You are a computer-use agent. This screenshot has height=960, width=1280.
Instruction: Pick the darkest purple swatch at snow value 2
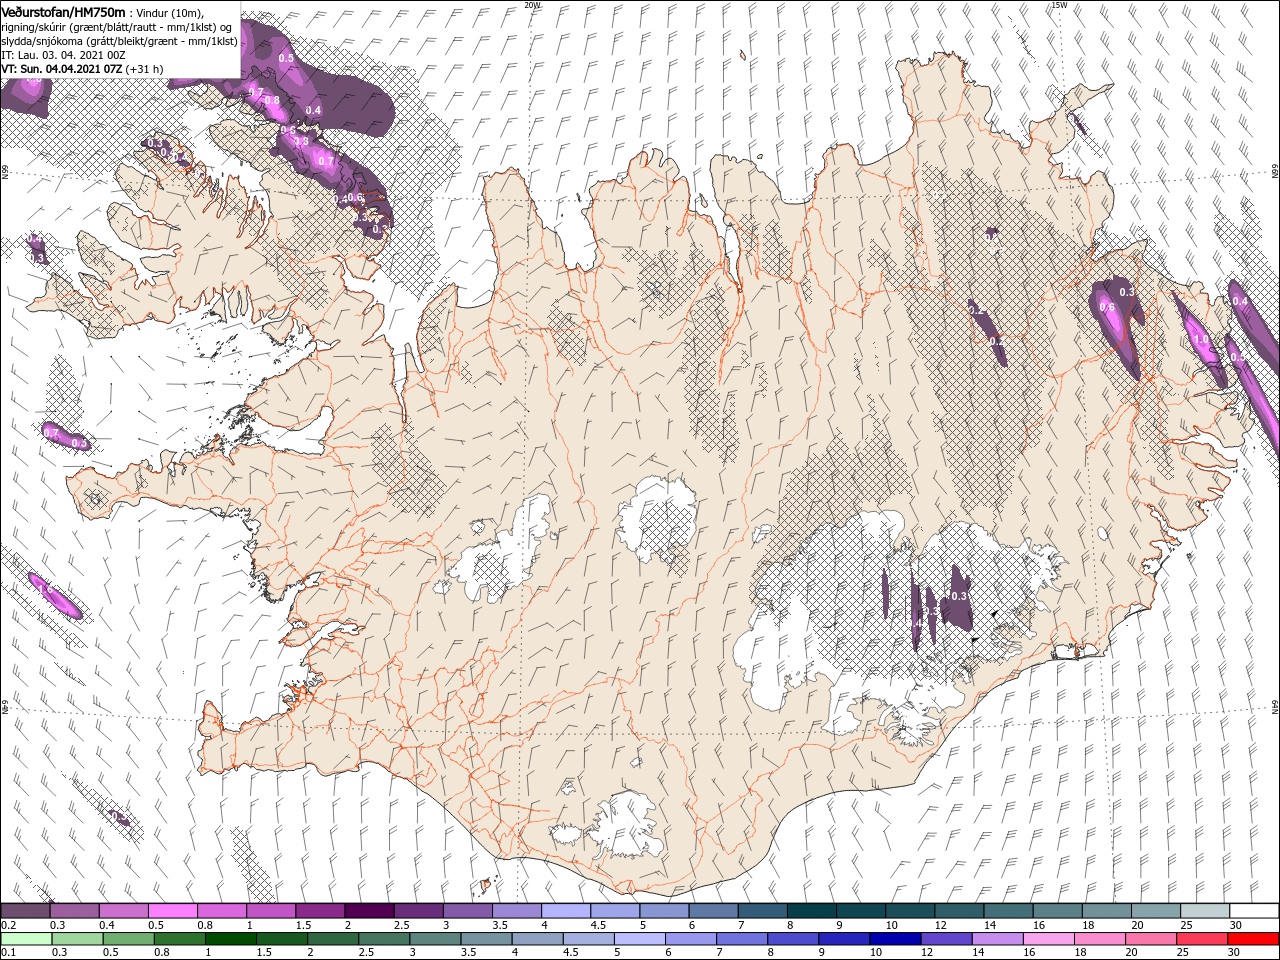click(368, 911)
